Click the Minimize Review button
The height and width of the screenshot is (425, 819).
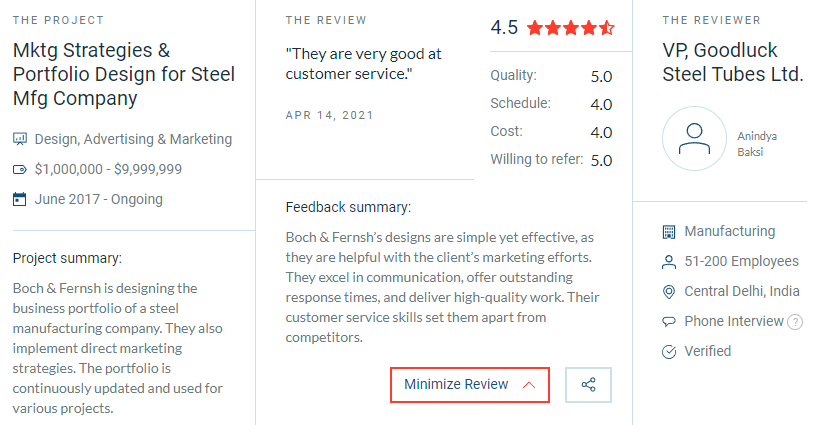[470, 385]
